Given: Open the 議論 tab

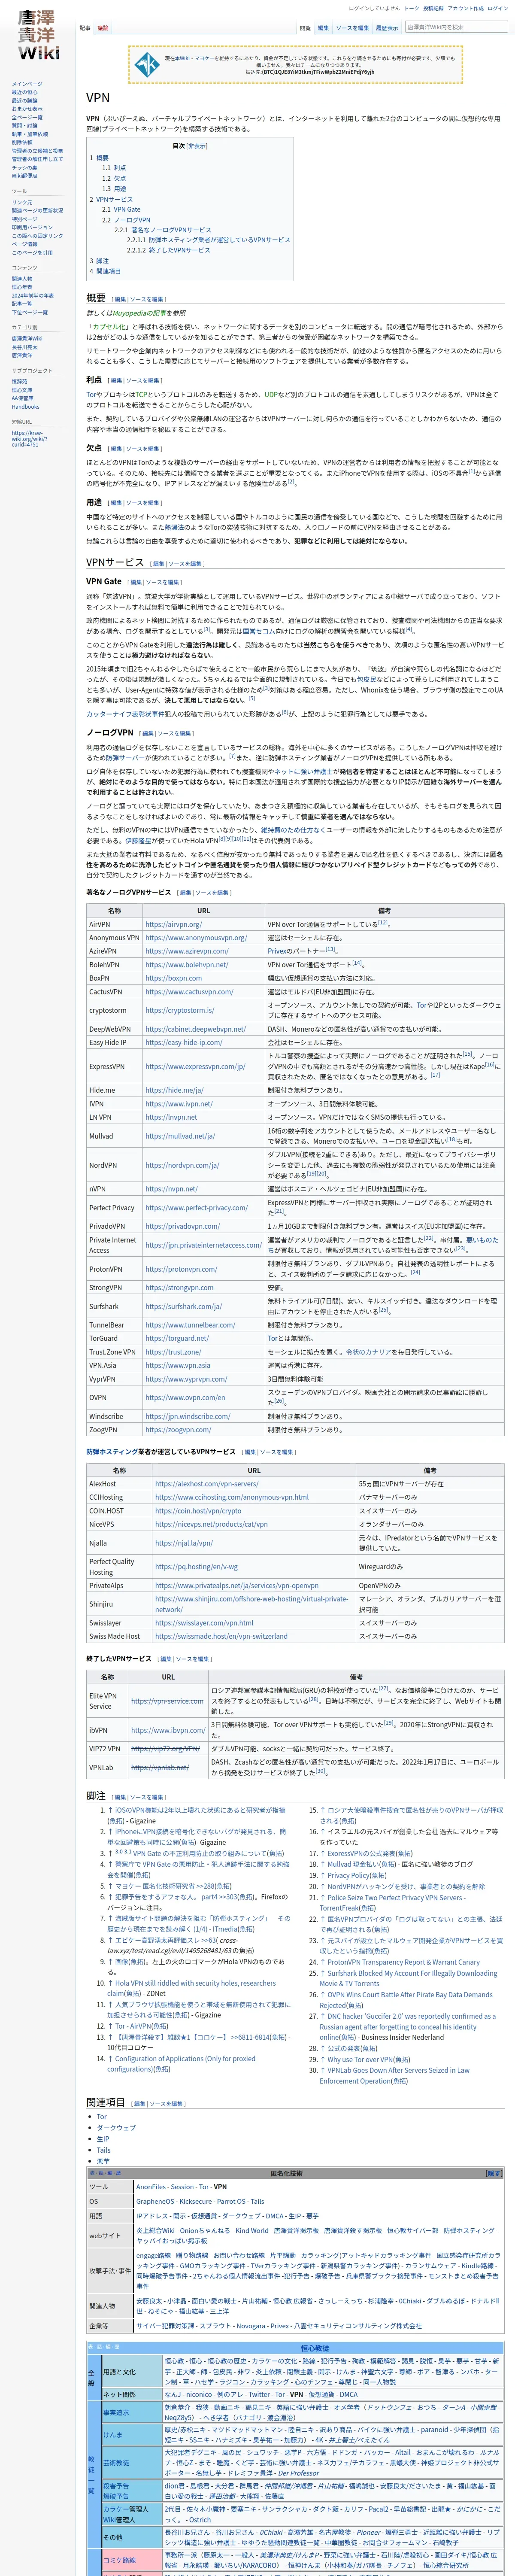Looking at the screenshot, I should [102, 28].
